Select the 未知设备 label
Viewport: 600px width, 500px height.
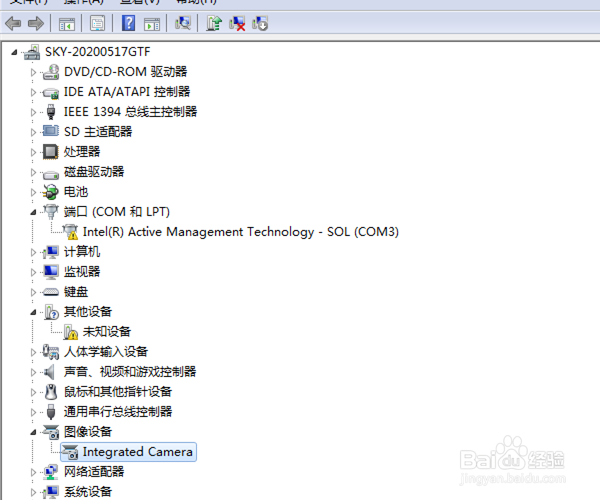click(x=107, y=332)
